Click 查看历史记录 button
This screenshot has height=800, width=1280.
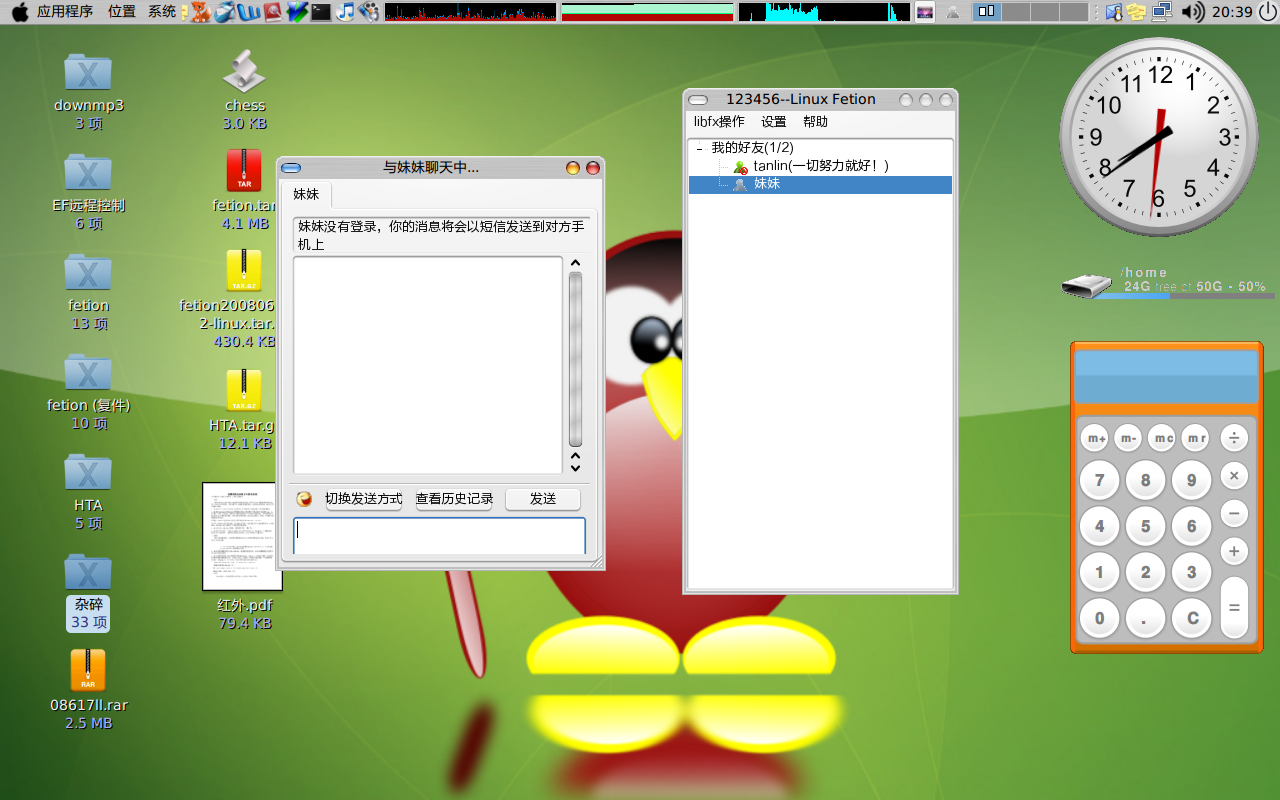(454, 499)
